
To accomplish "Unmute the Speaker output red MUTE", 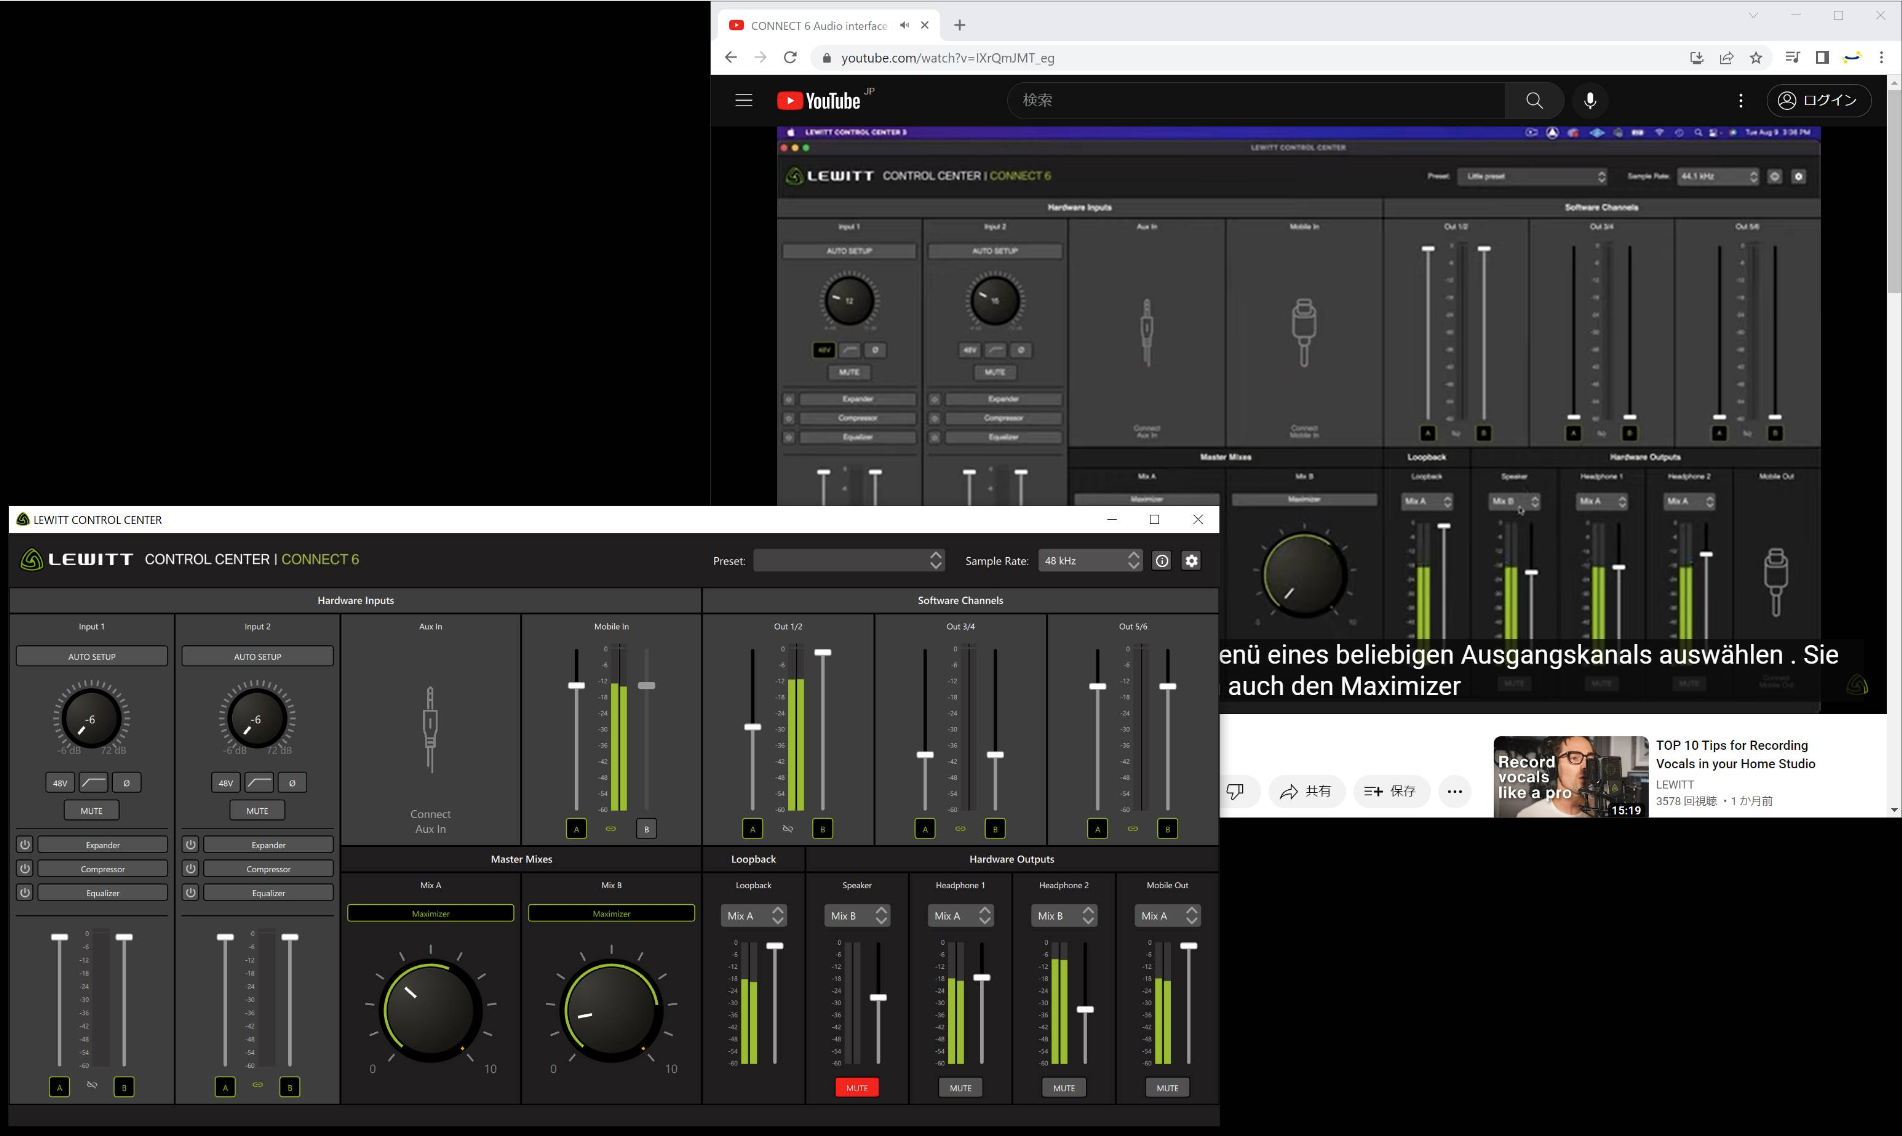I will [x=857, y=1088].
